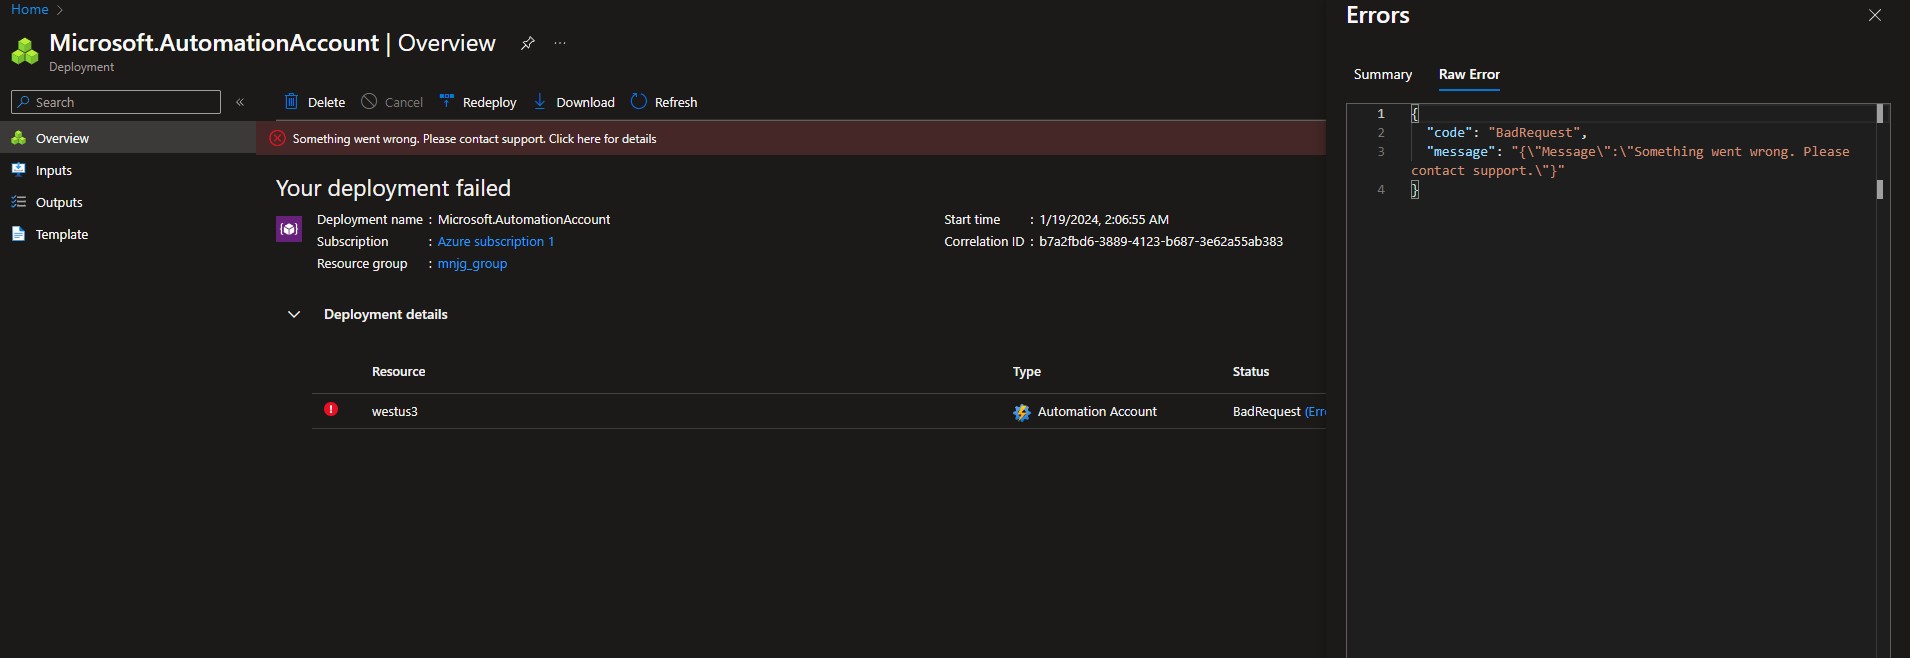Open the mnjg_group resource group link
Viewport: 1910px width, 658px height.
point(472,263)
